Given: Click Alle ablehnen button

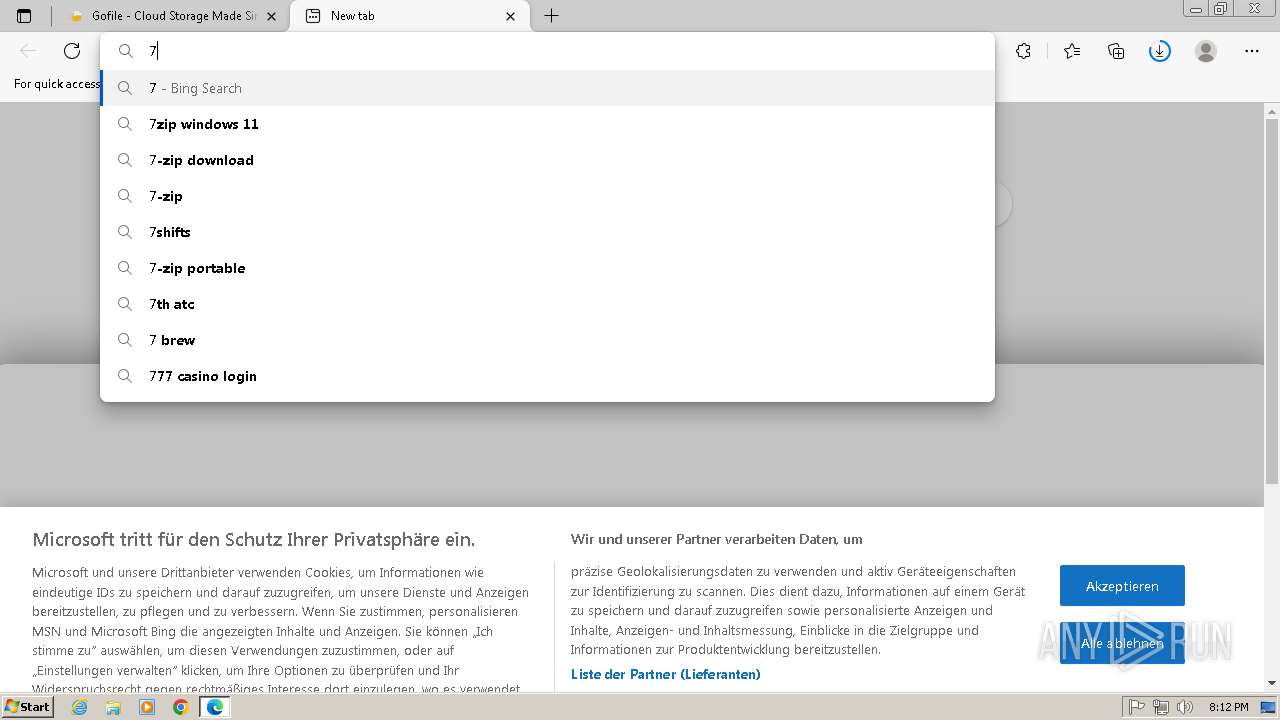Looking at the screenshot, I should [1122, 643].
